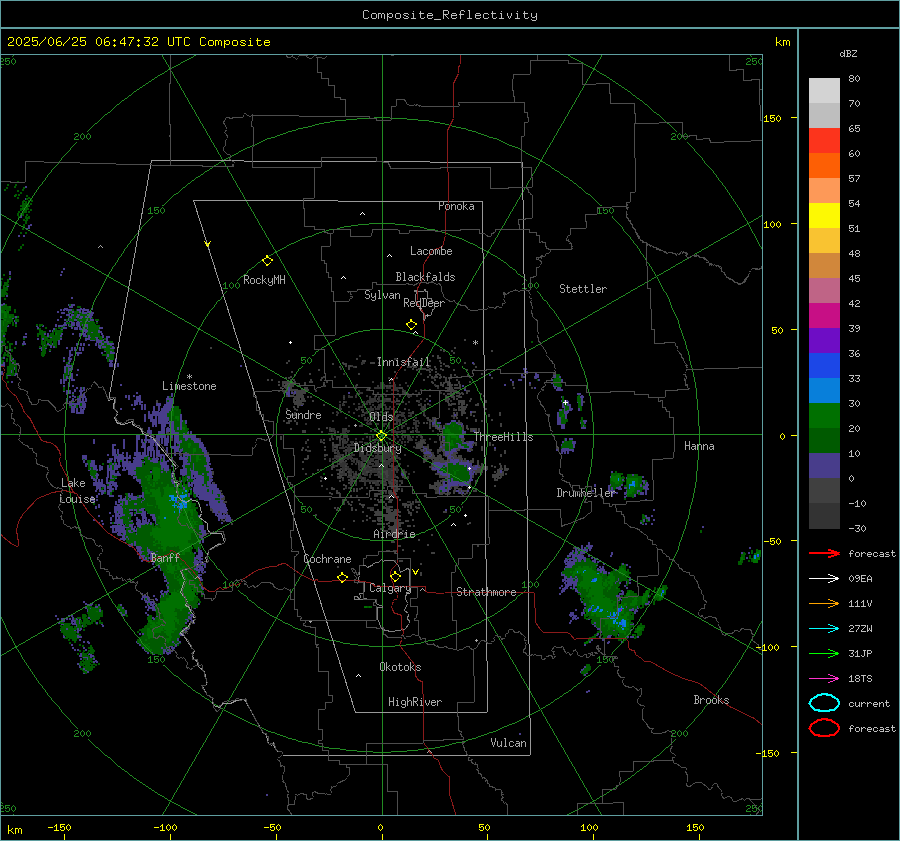Click the ThreeHills map label
Image resolution: width=900 pixels, height=841 pixels.
(x=503, y=437)
